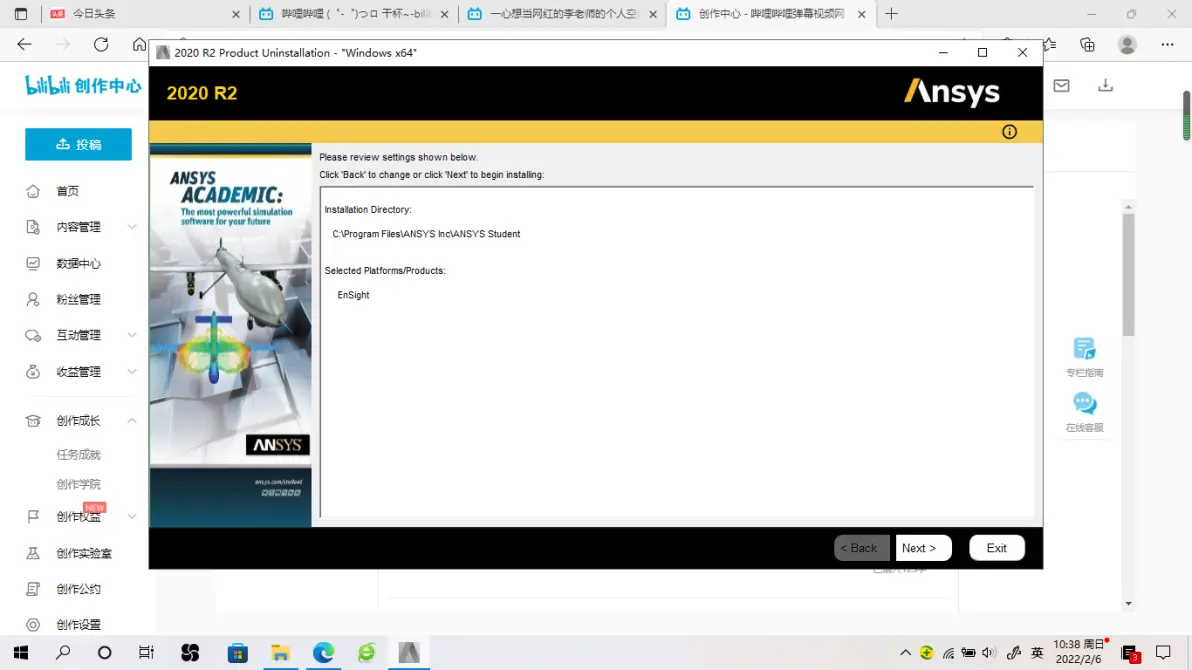Close the 今日头条 browser tab
1192x670 pixels.
coord(236,14)
